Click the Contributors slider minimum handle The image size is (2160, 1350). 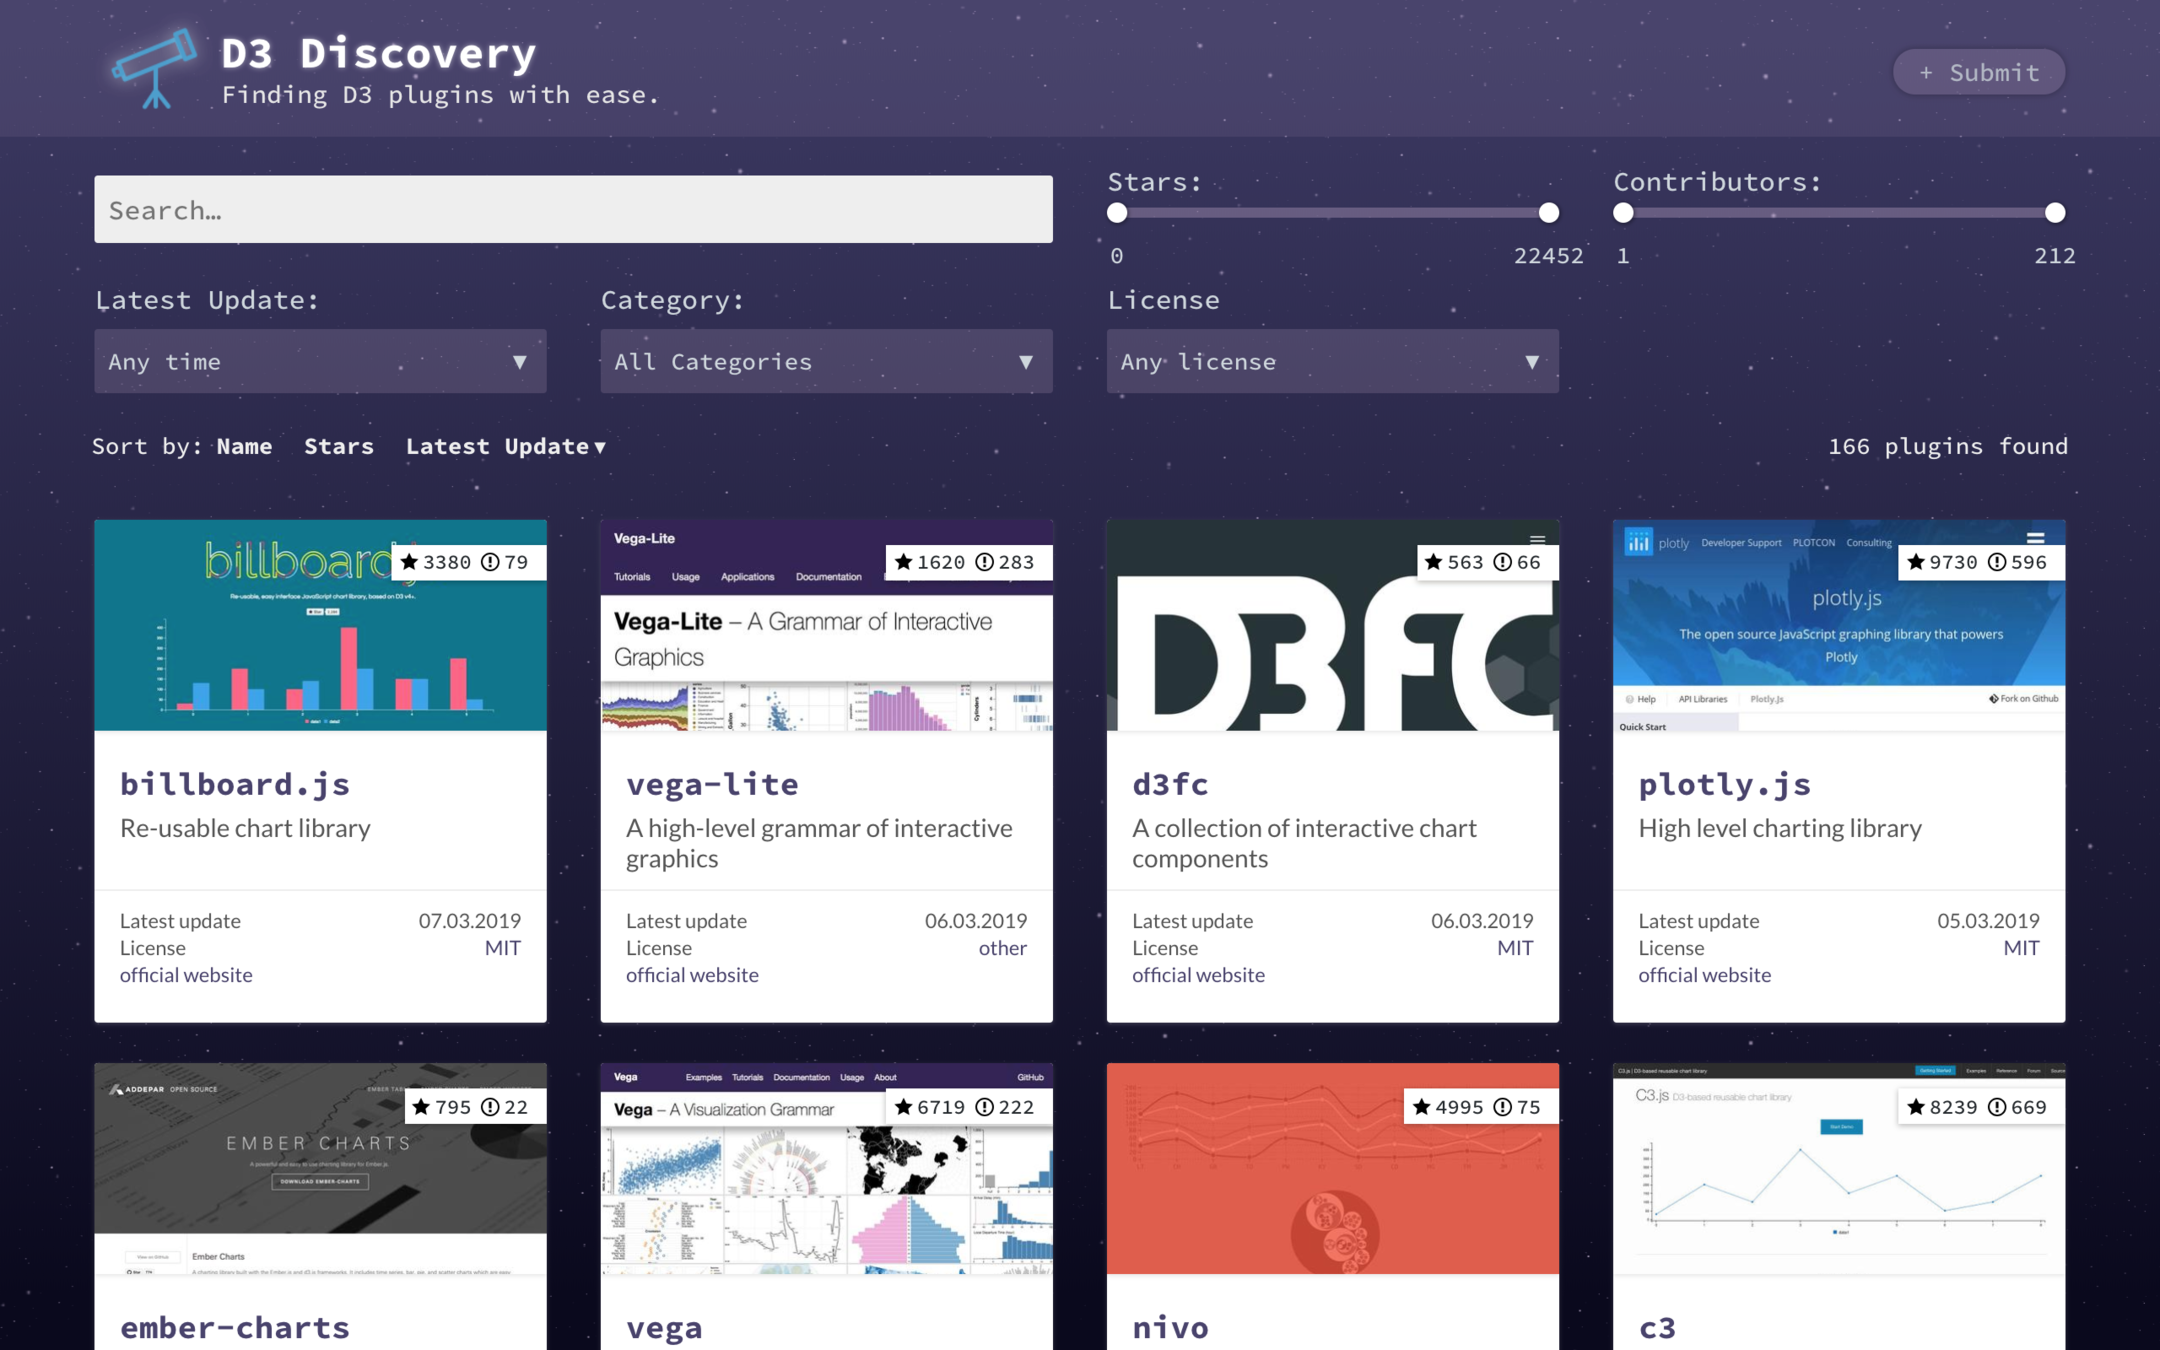click(1623, 213)
